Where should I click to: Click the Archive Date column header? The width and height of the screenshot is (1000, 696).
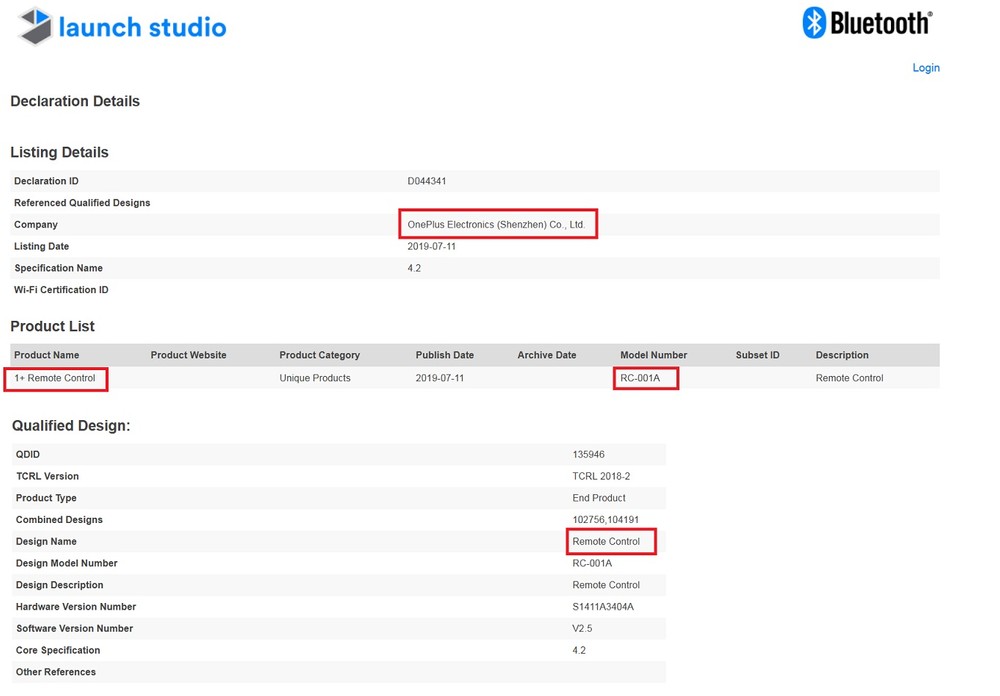point(547,355)
